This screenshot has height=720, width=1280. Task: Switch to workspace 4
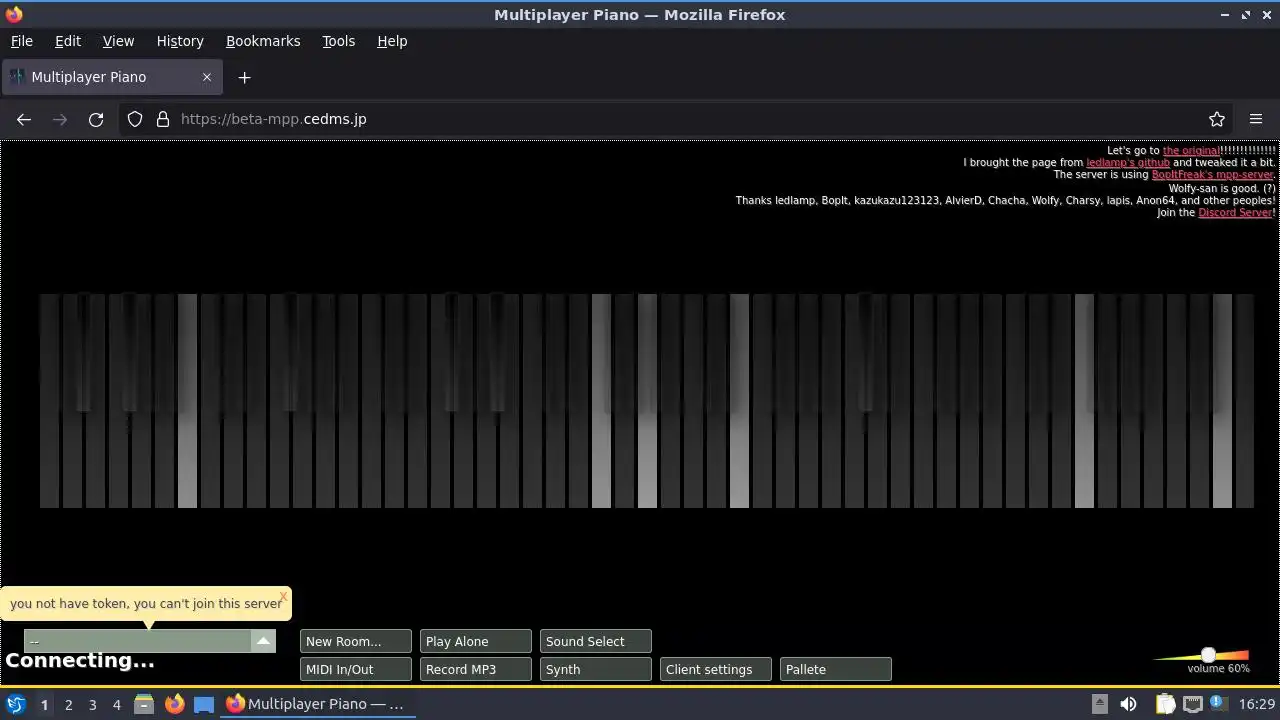(116, 704)
